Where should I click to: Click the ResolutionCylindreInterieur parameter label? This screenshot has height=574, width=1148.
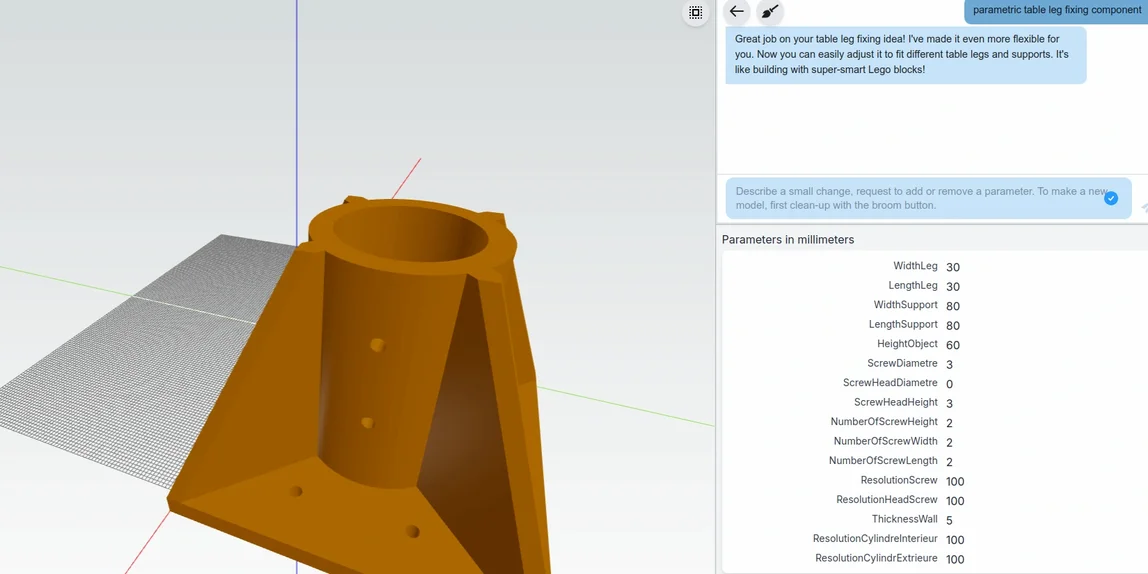875,539
